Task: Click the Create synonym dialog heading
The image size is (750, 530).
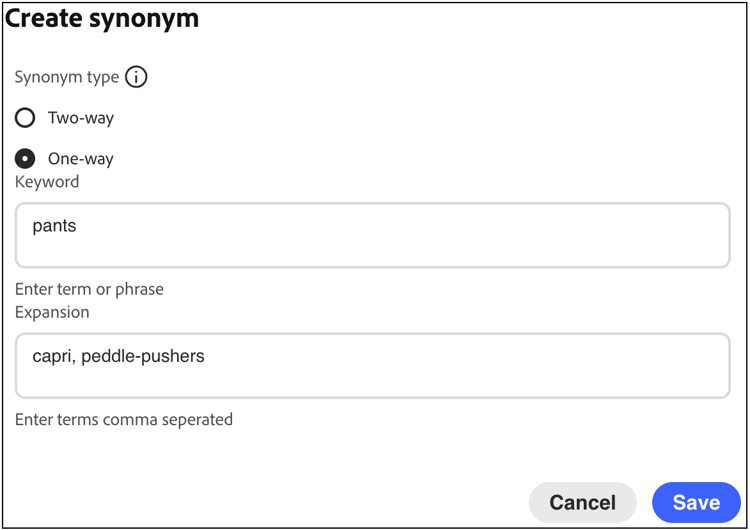Action: (x=103, y=20)
